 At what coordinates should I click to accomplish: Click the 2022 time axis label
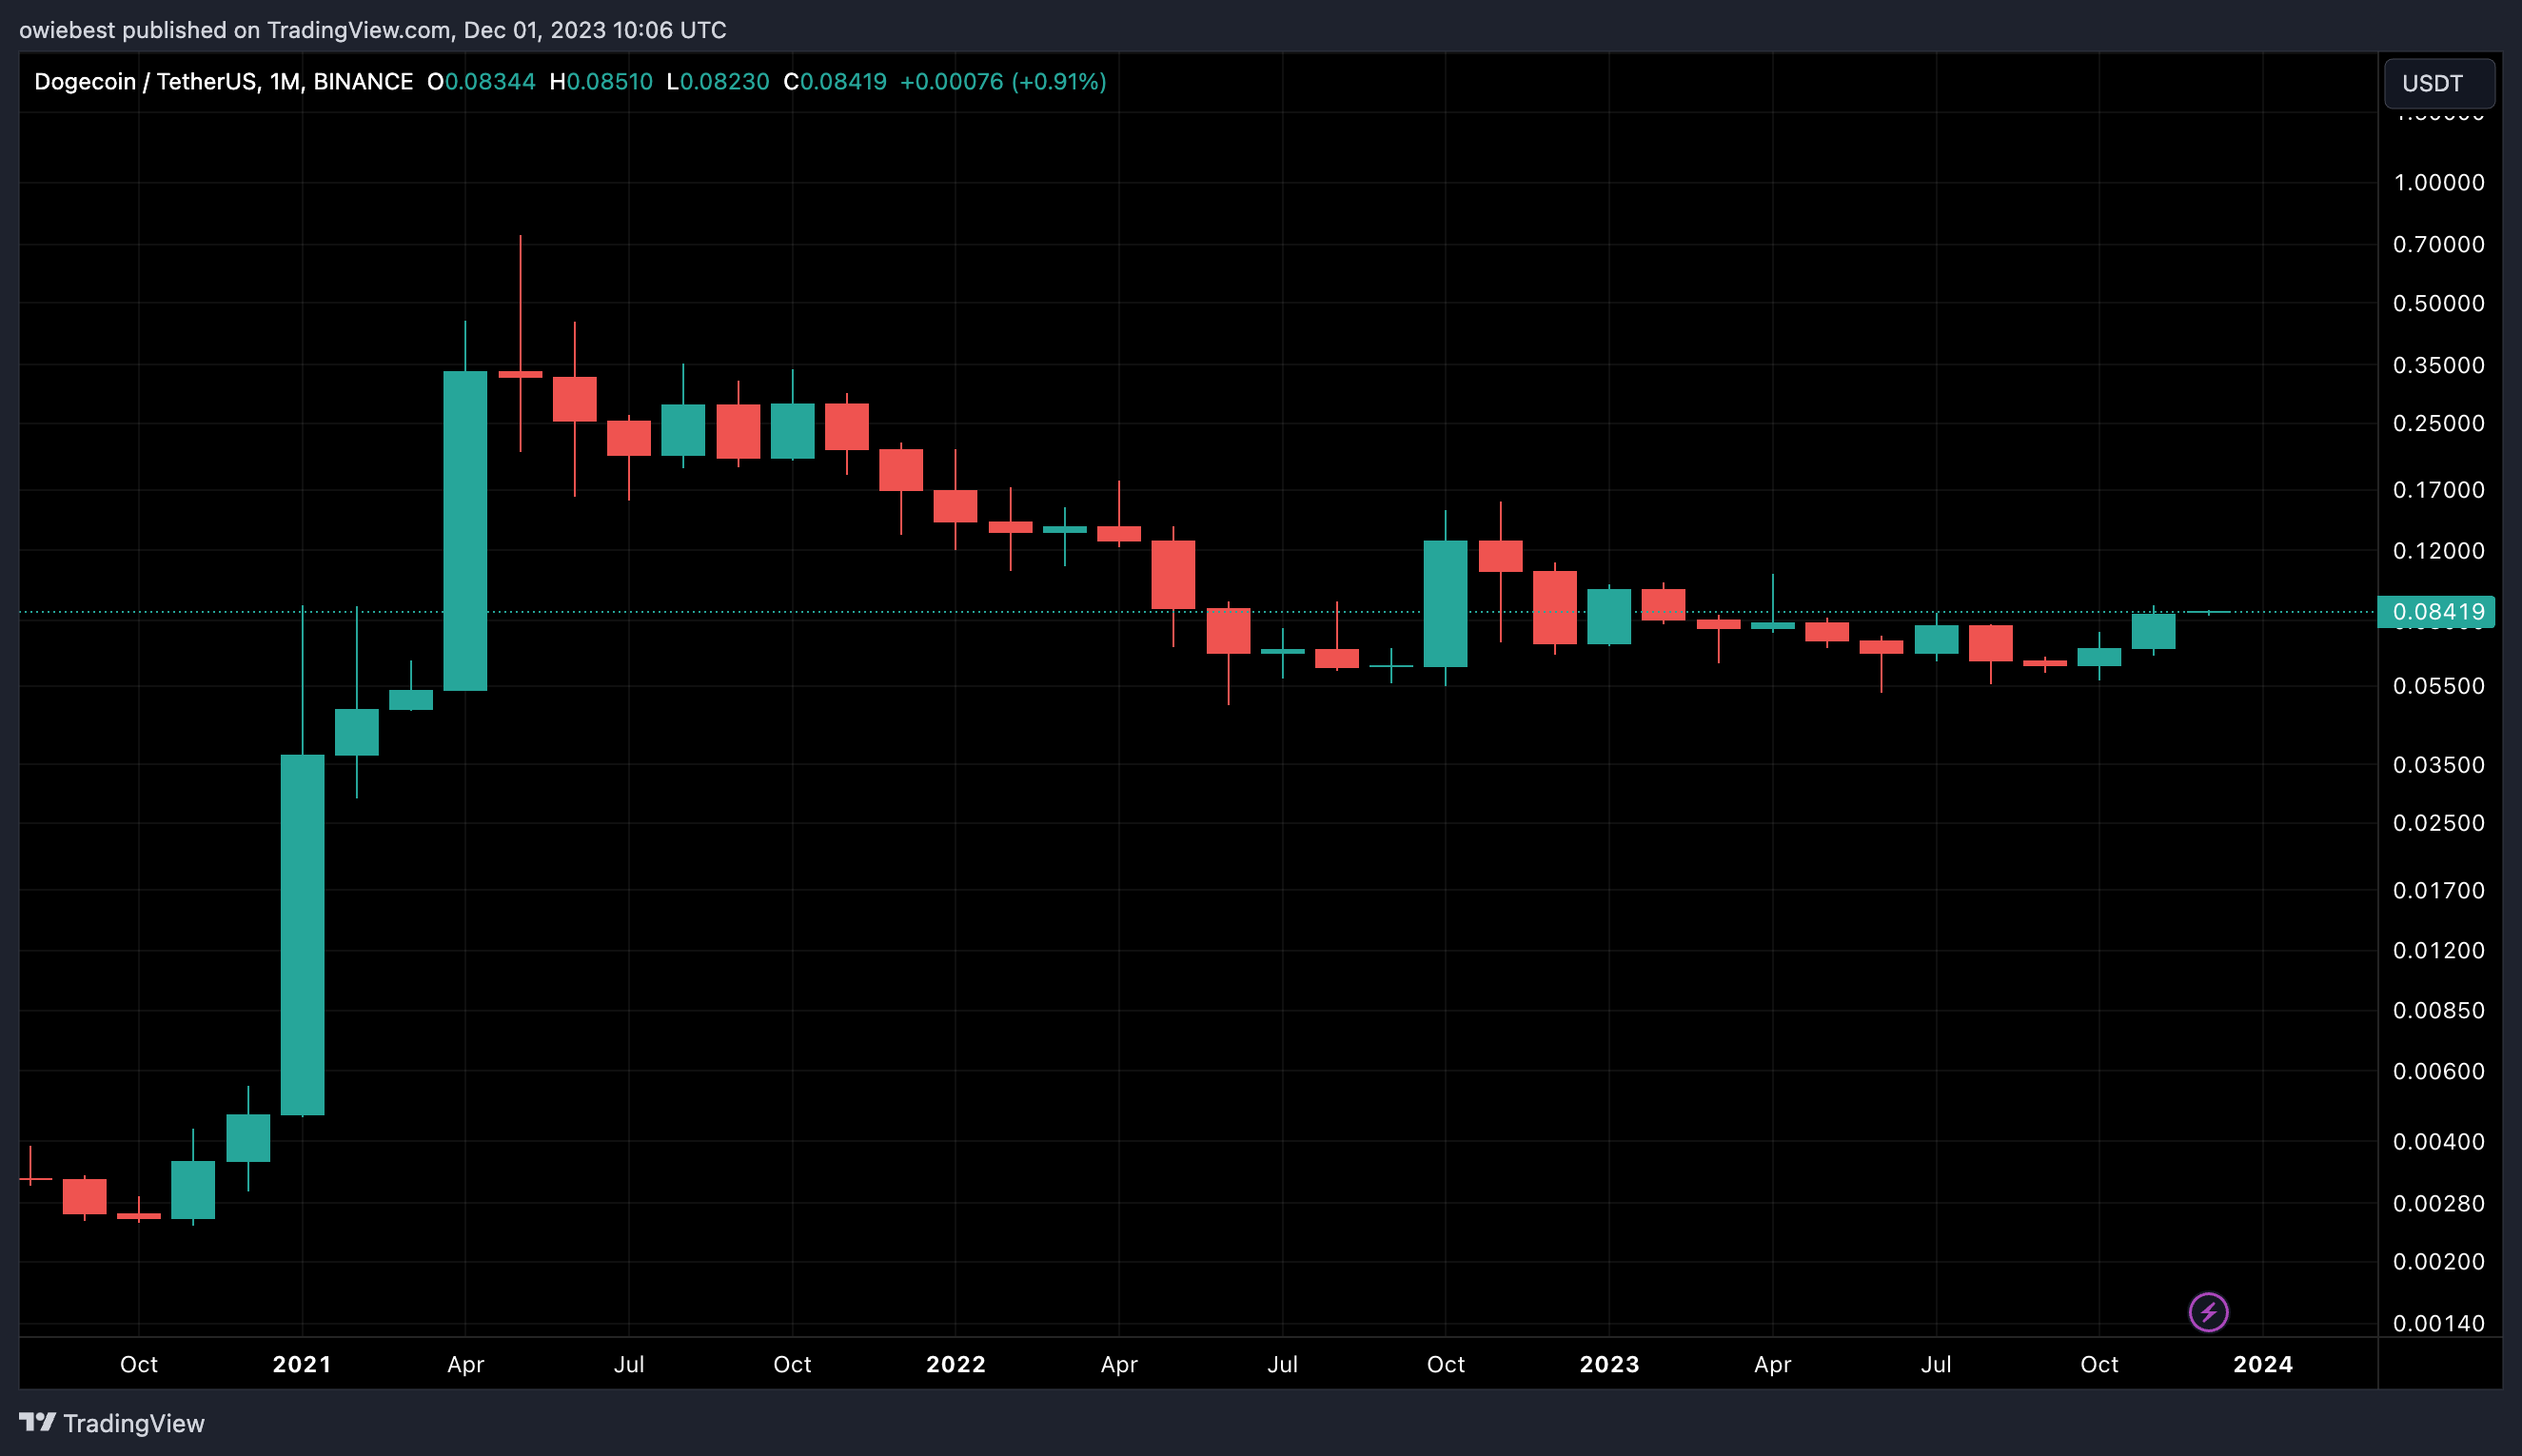coord(955,1364)
